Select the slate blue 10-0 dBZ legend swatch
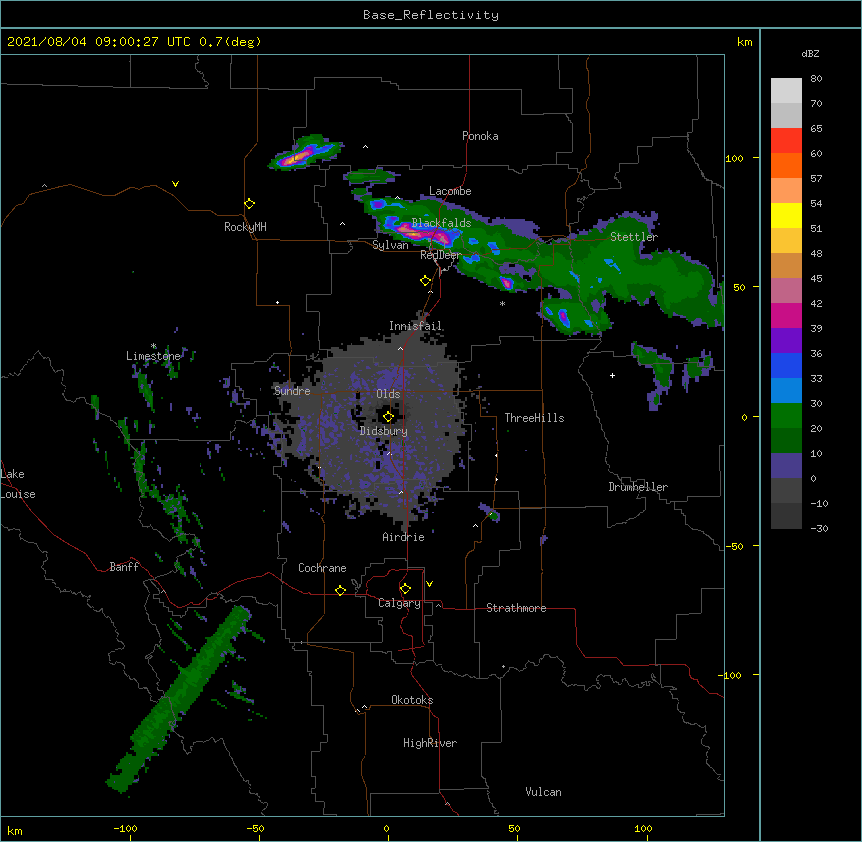862x842 pixels. pos(786,466)
